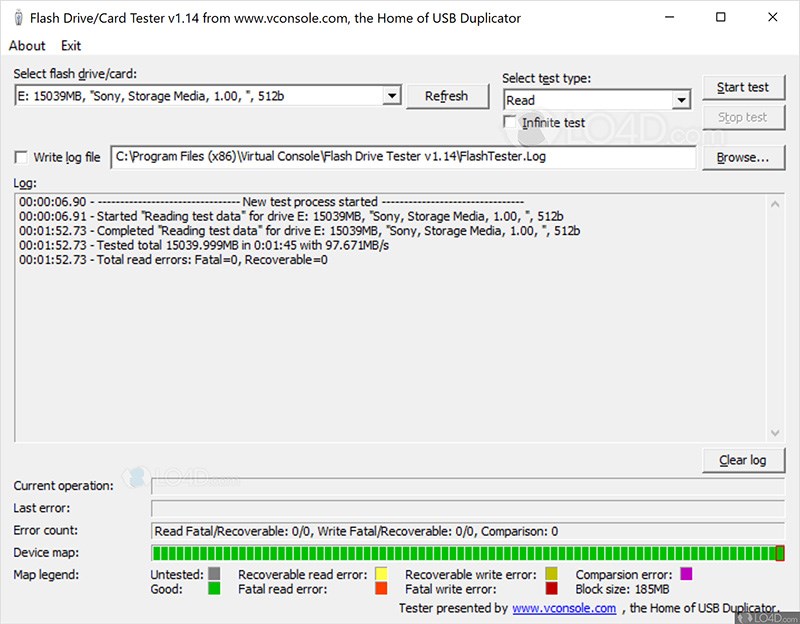Click log line "Tested total 15039.999MB"

click(204, 245)
